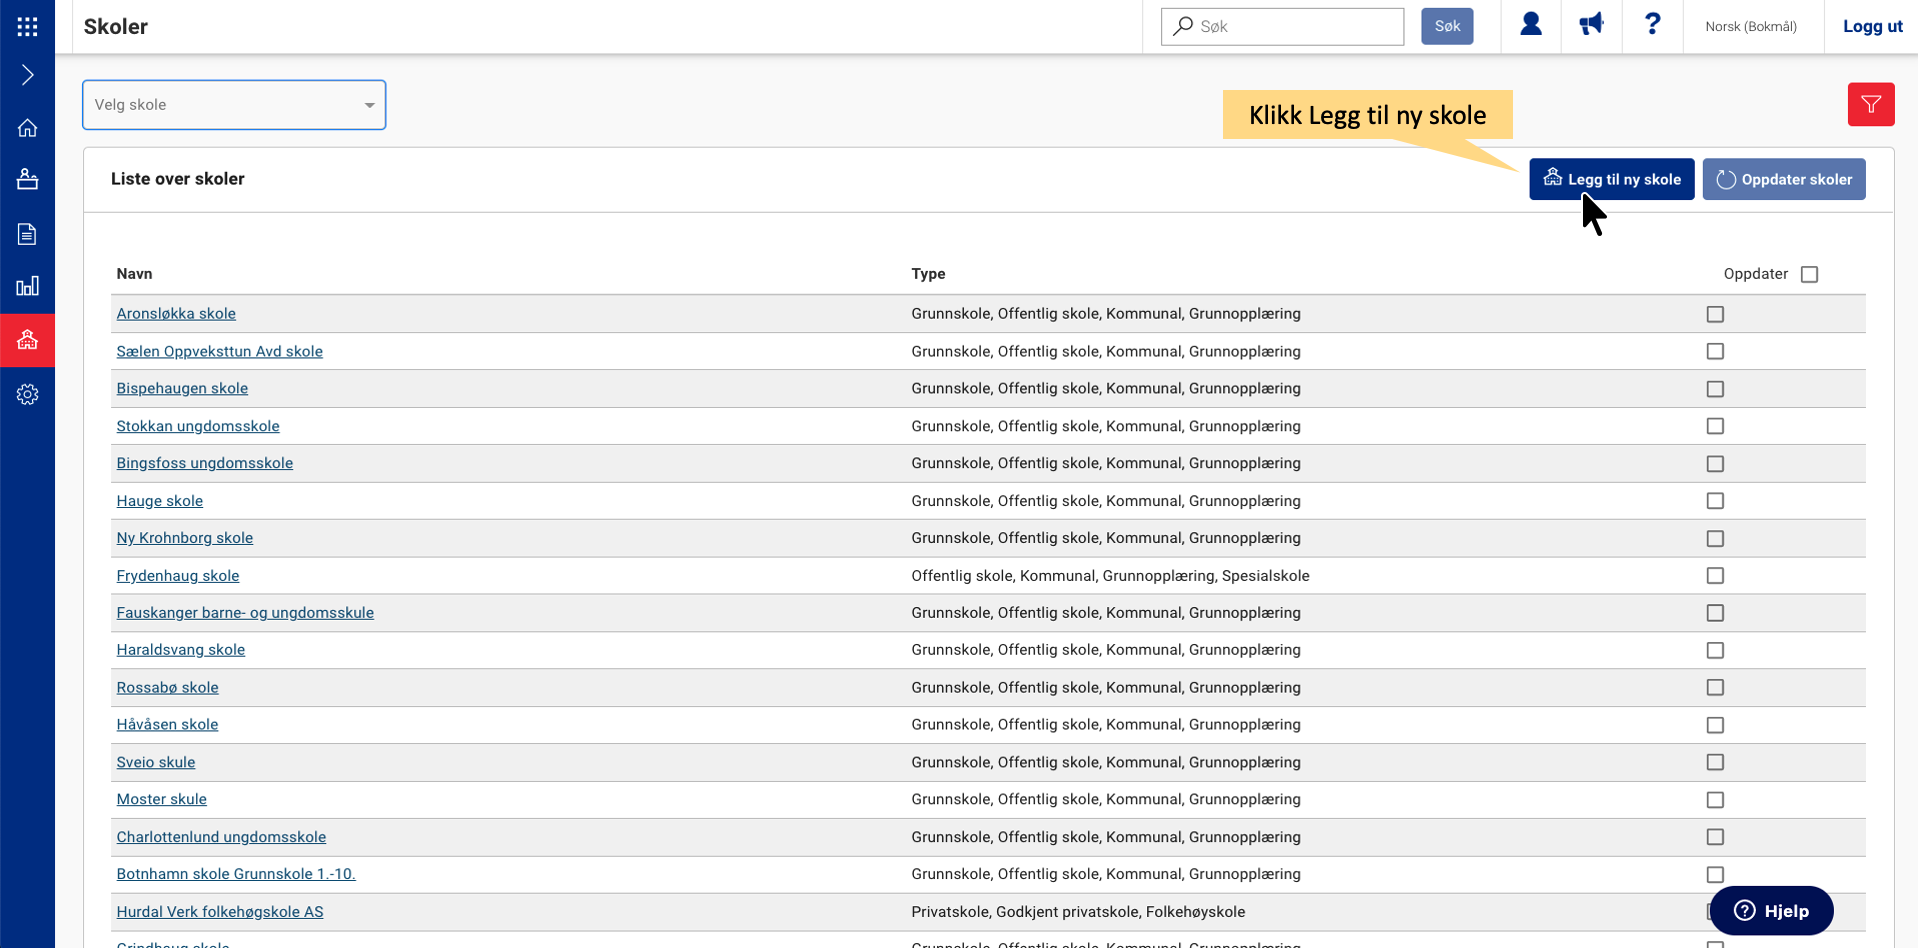Check the box for Aronsløkka skole
Image resolution: width=1918 pixels, height=948 pixels.
point(1715,314)
